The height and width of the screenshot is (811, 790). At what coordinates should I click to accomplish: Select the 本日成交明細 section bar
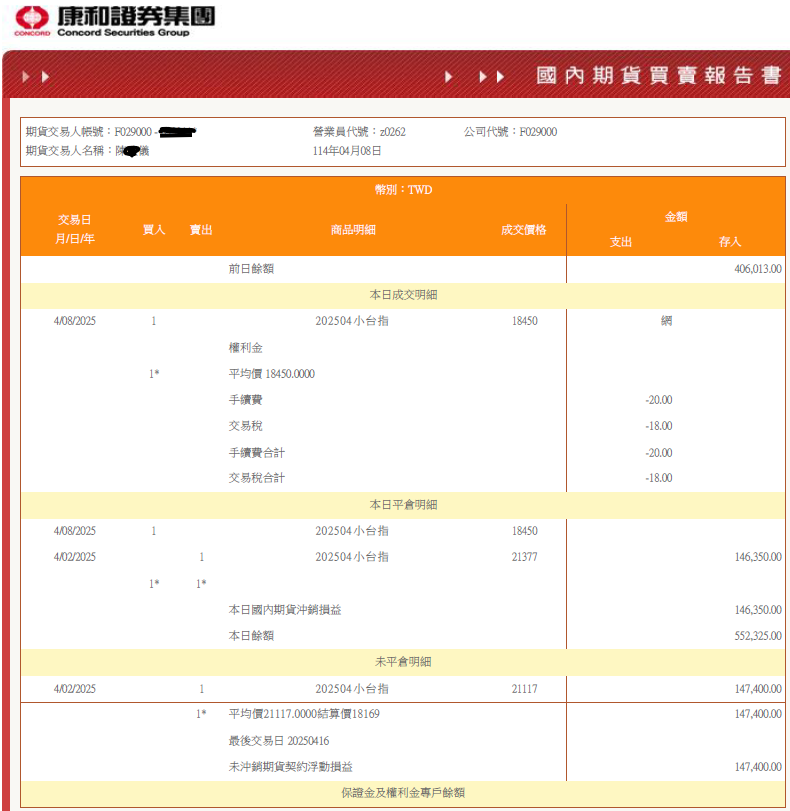click(403, 295)
